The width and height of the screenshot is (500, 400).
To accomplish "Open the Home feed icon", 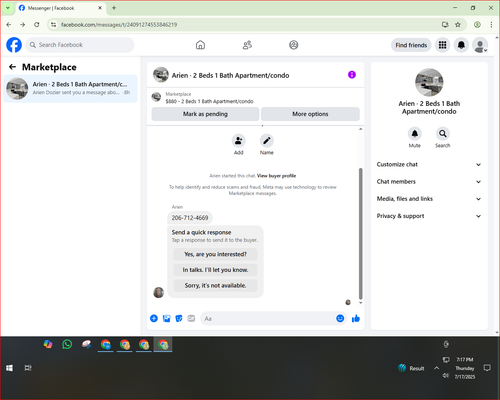I will tap(200, 45).
